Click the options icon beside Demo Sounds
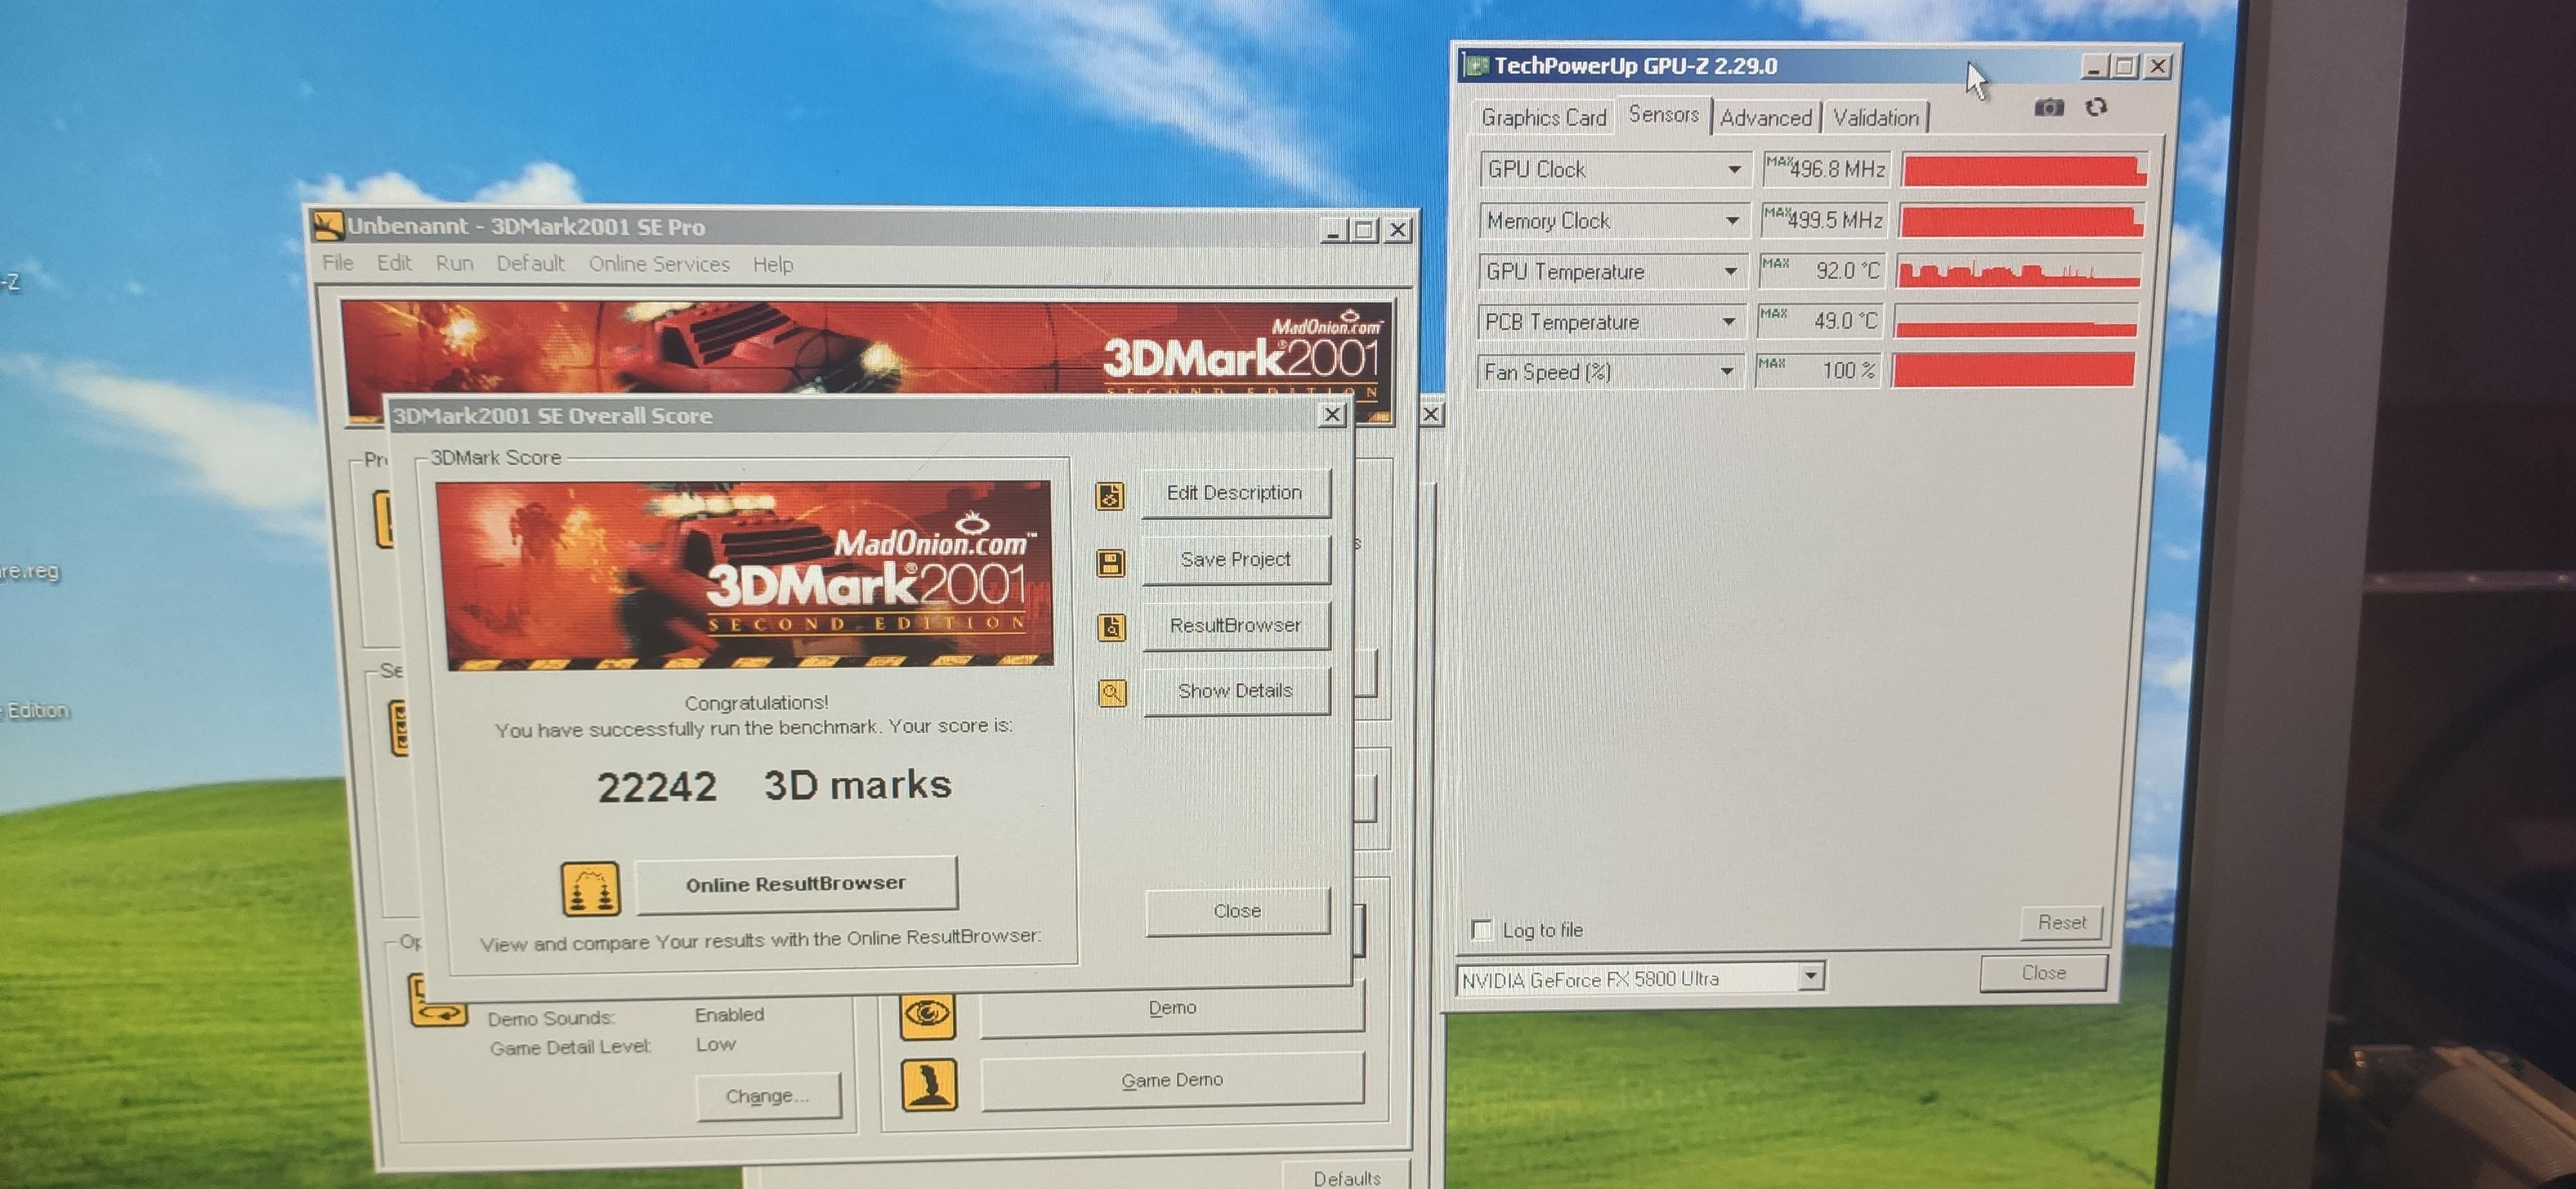2576x1189 pixels. click(x=438, y=1000)
